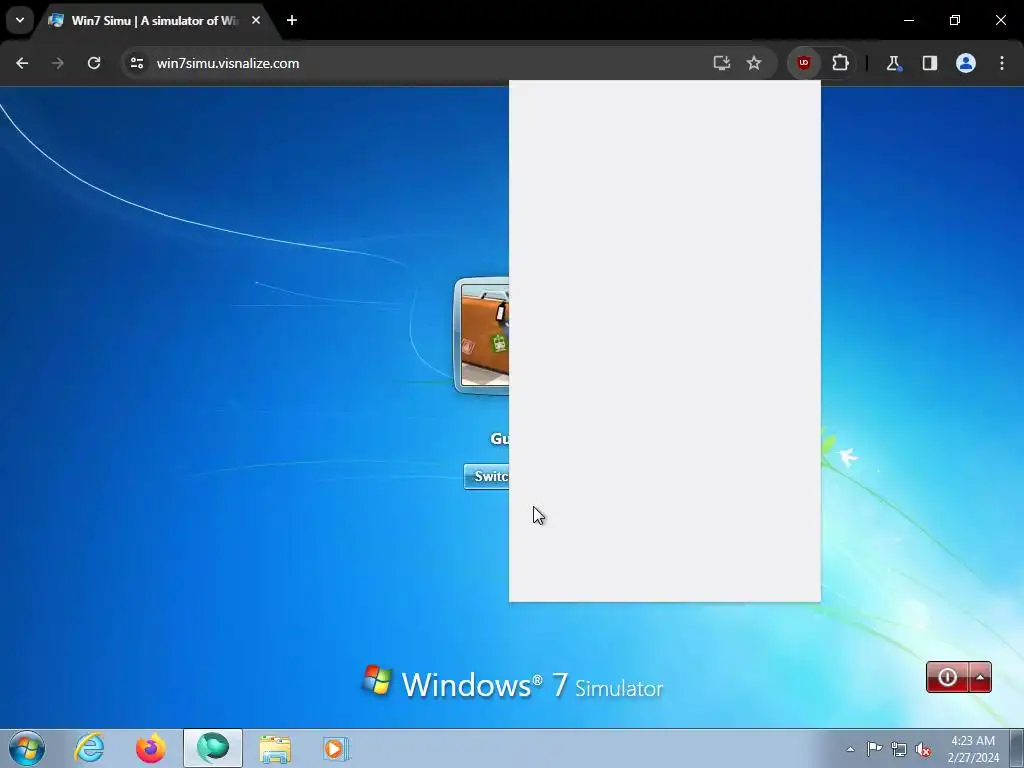Open the clock showing 4:23 AM
The height and width of the screenshot is (768, 1024).
972,749
